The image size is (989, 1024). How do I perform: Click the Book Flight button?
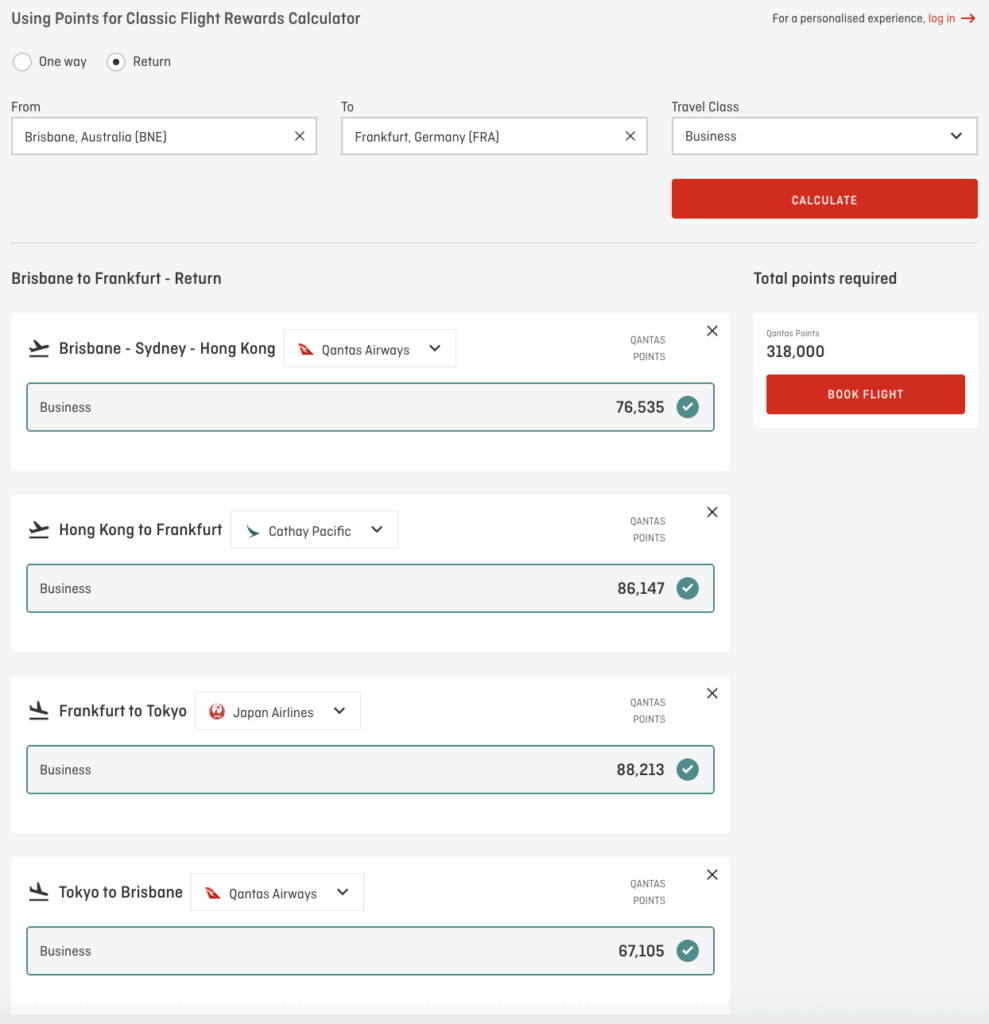click(866, 394)
